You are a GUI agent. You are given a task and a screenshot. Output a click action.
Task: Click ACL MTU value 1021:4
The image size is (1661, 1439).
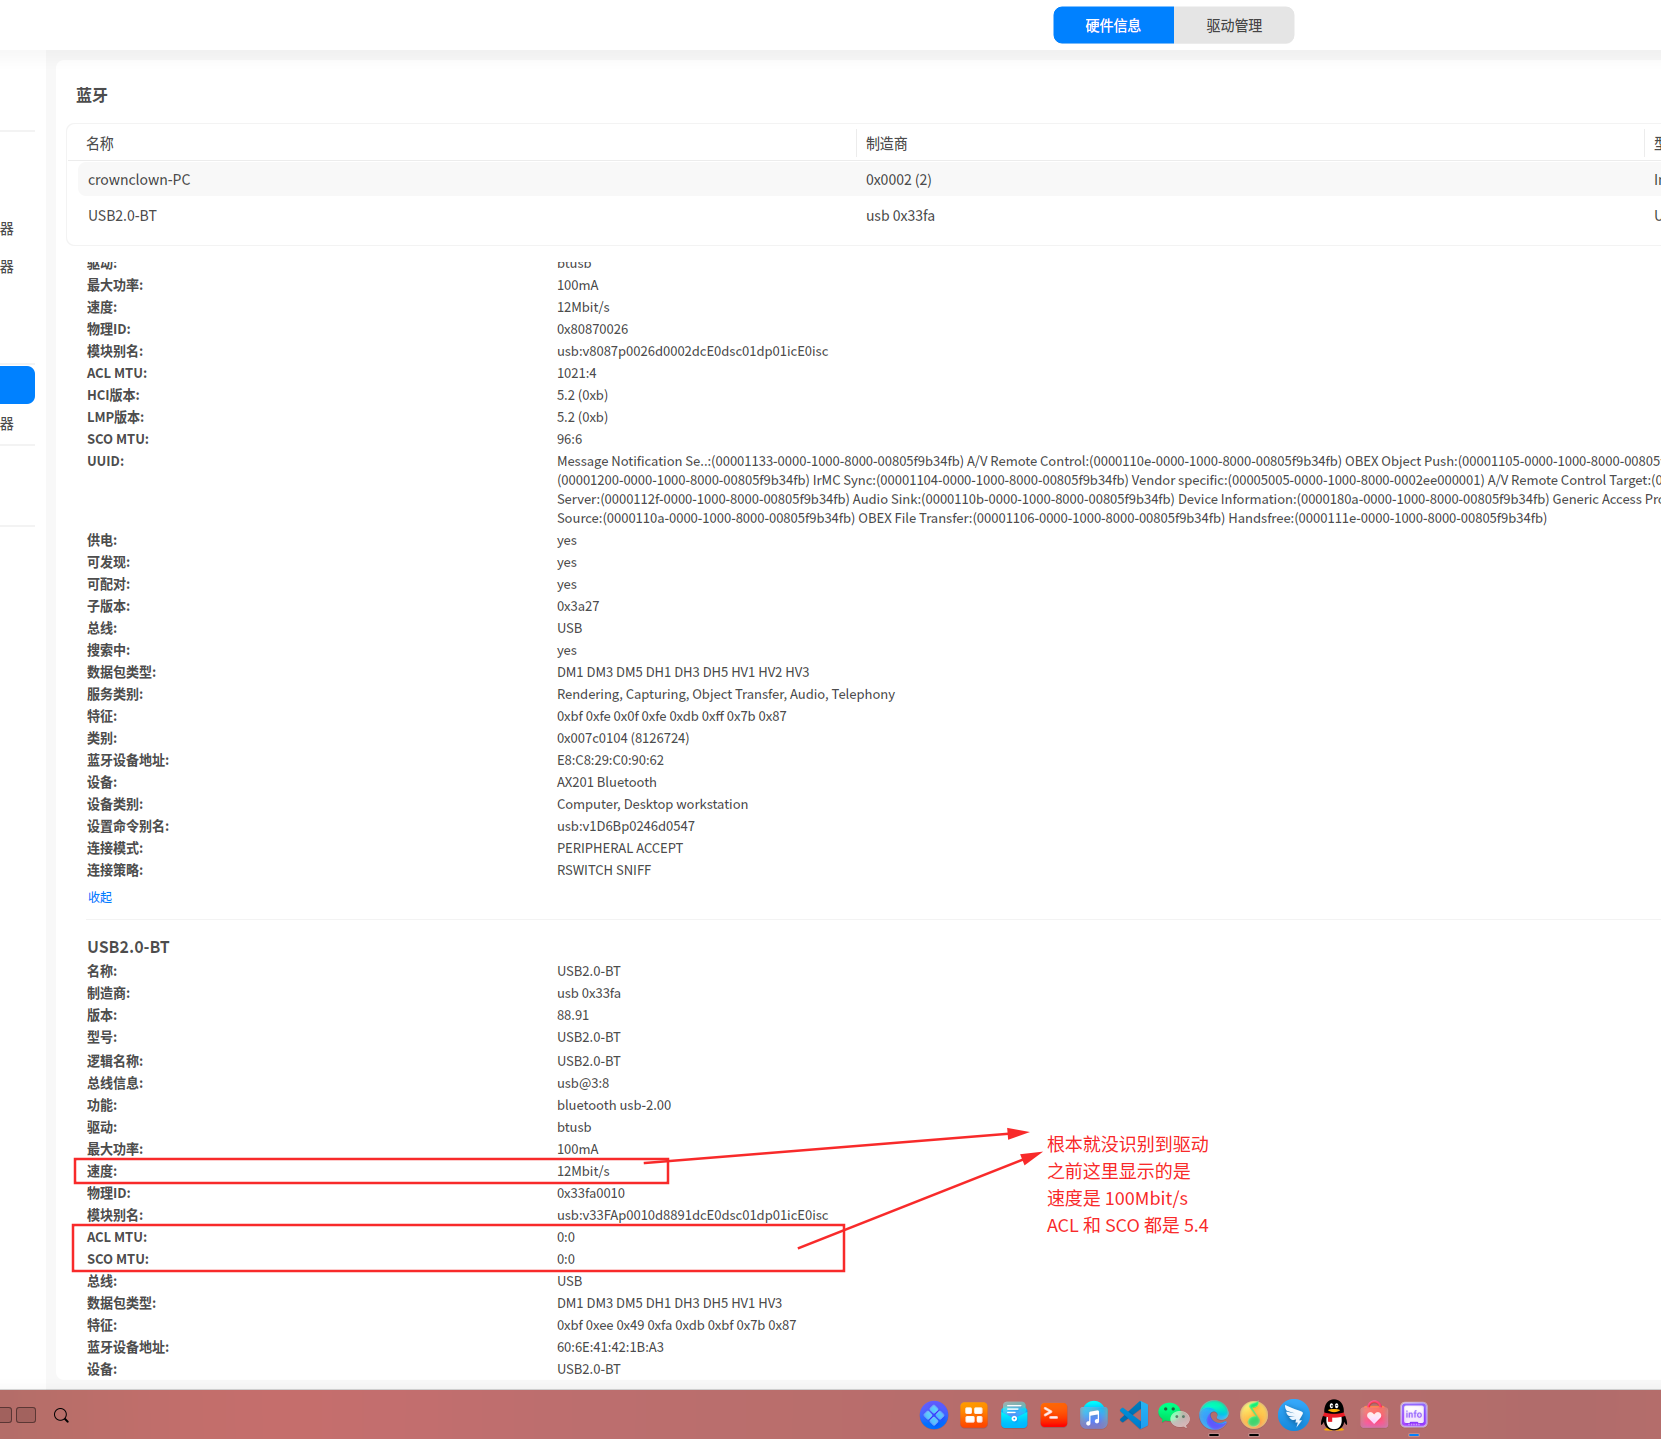[577, 373]
